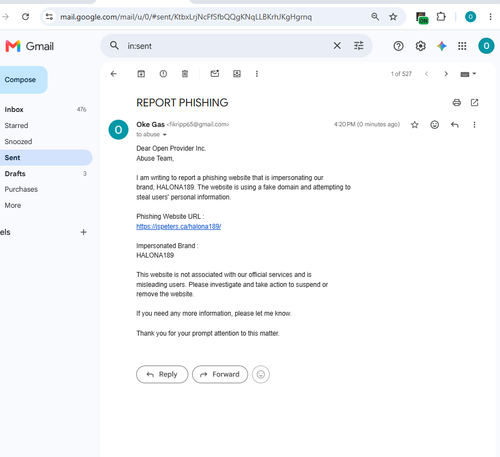Clear the Gmail search with X
The height and width of the screenshot is (457, 500).
tap(337, 46)
